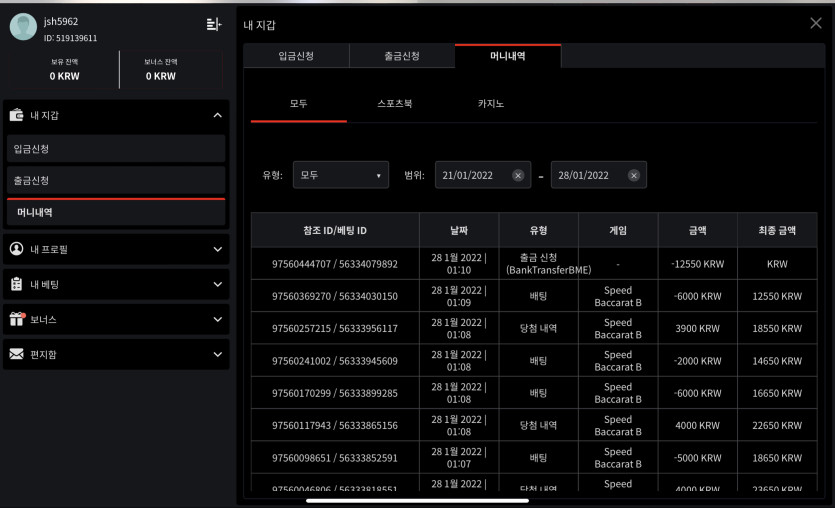Select the 카지노 filter tab
The width and height of the screenshot is (835, 508).
490,104
